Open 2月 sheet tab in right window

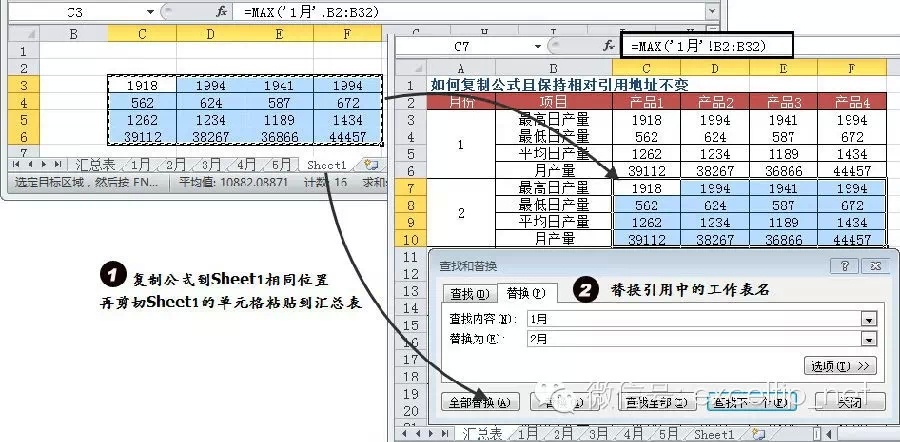(562, 433)
